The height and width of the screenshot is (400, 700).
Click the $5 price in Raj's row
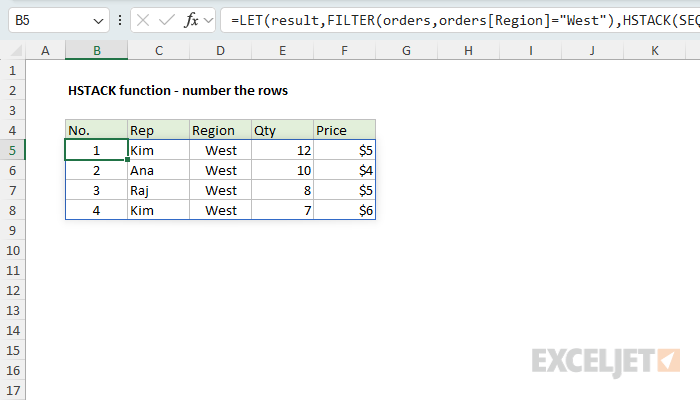pyautogui.click(x=345, y=191)
